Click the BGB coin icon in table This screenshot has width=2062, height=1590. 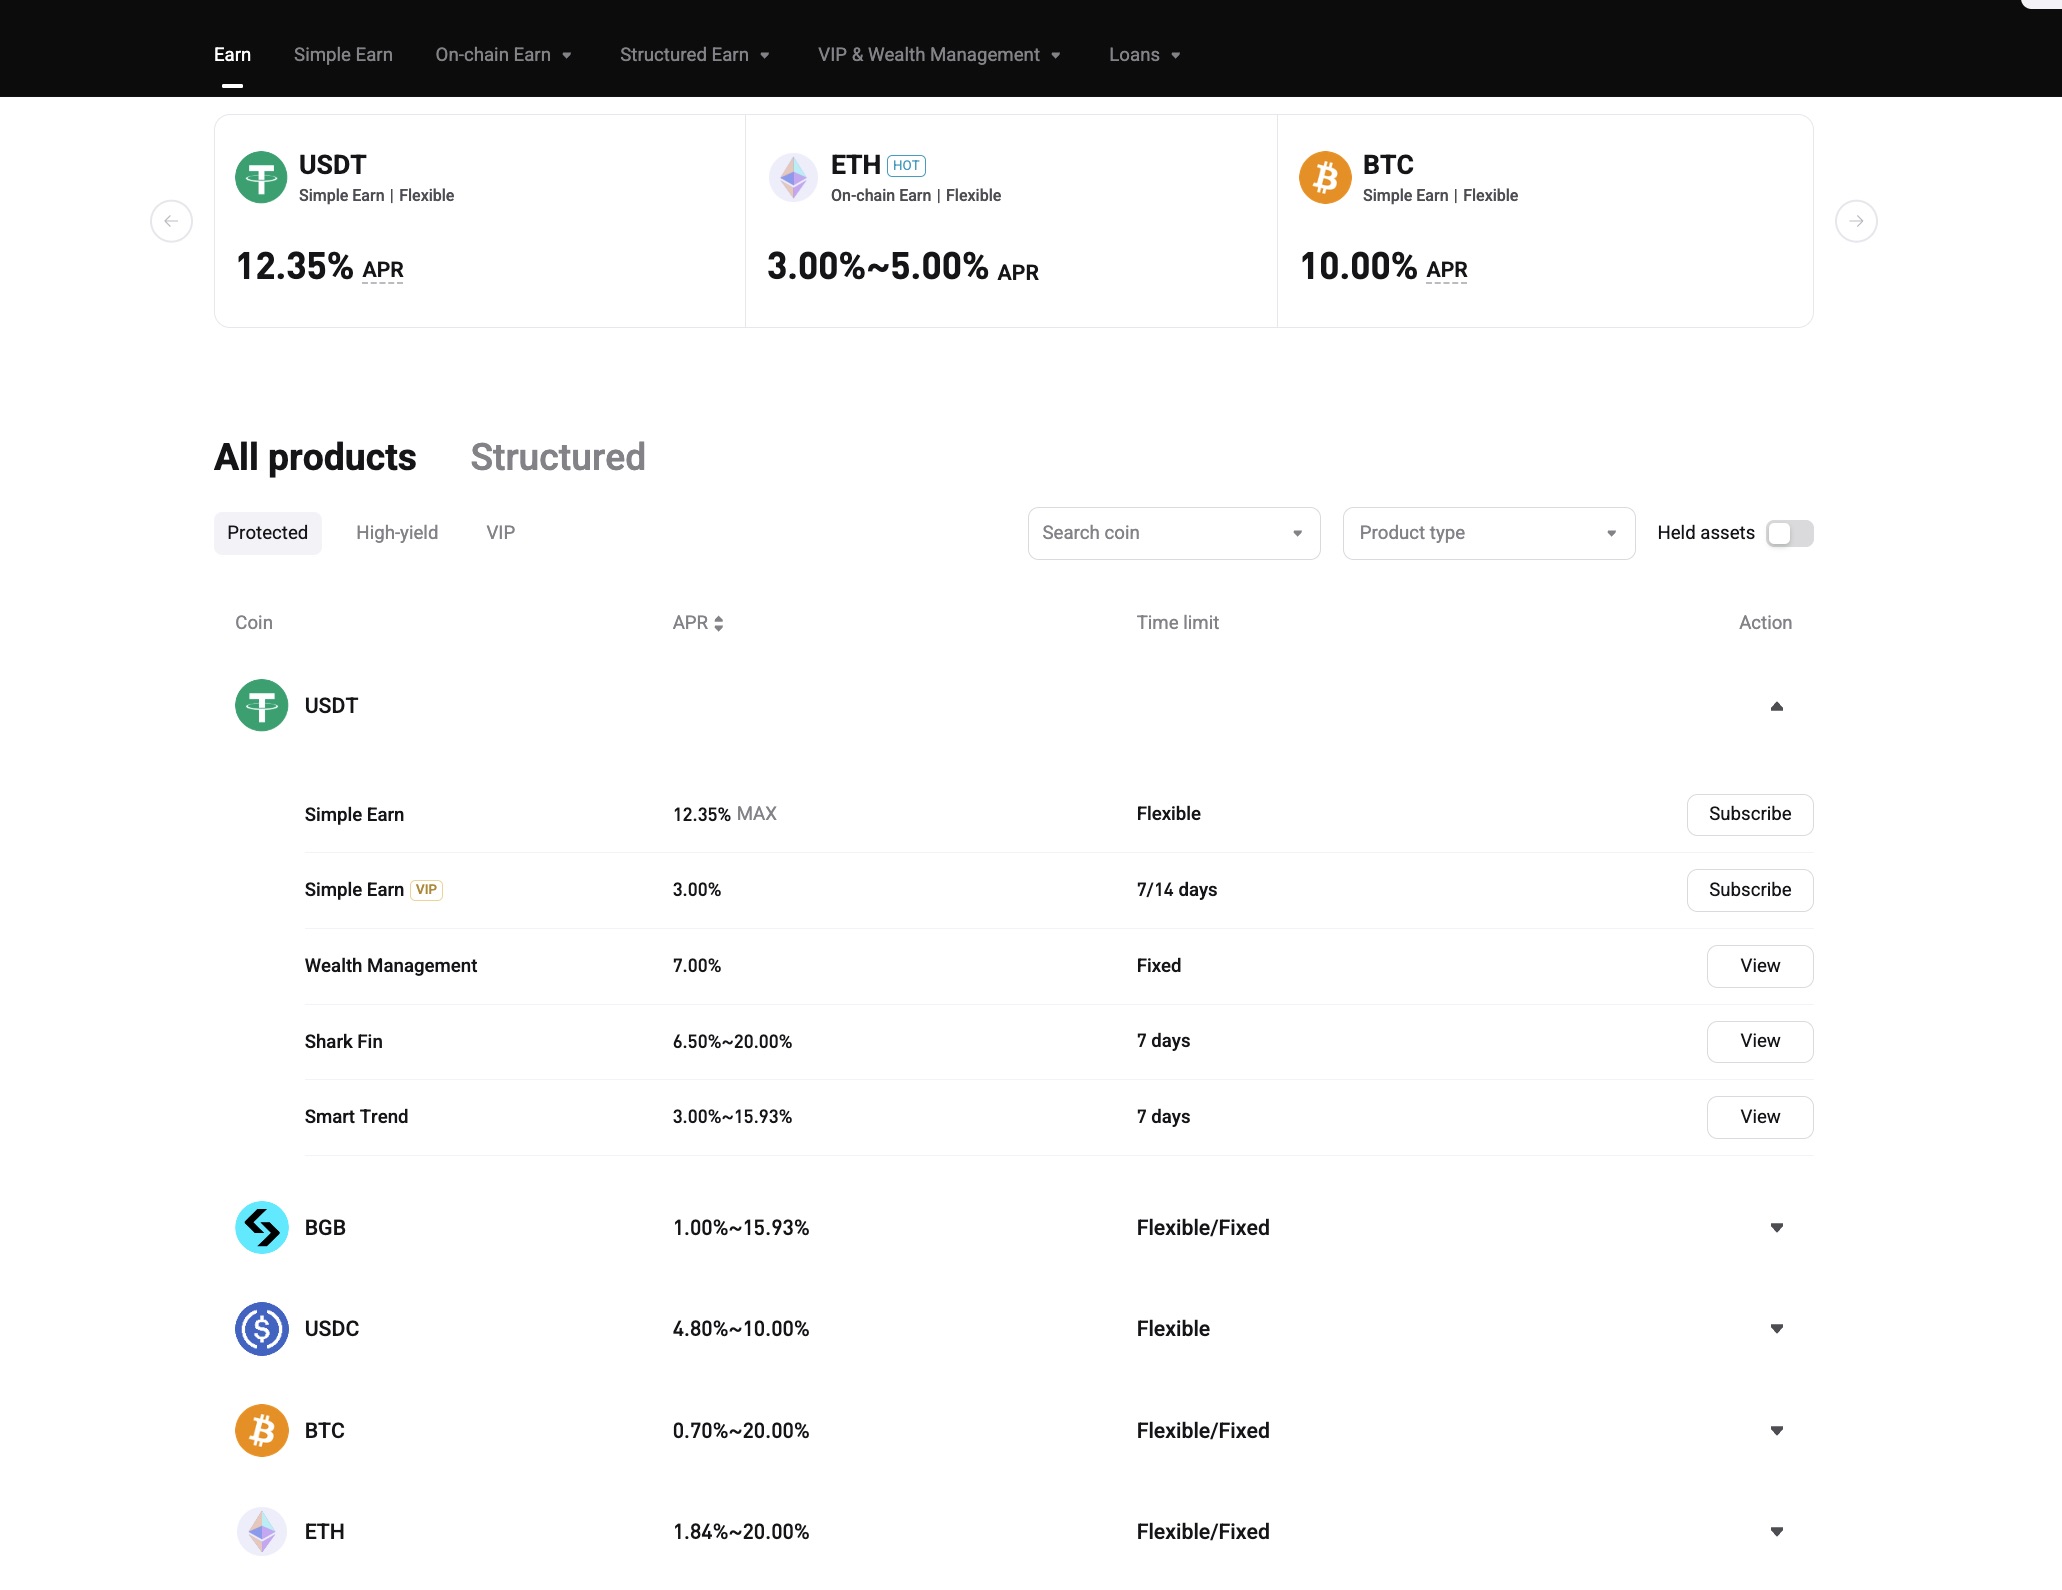pyautogui.click(x=262, y=1227)
